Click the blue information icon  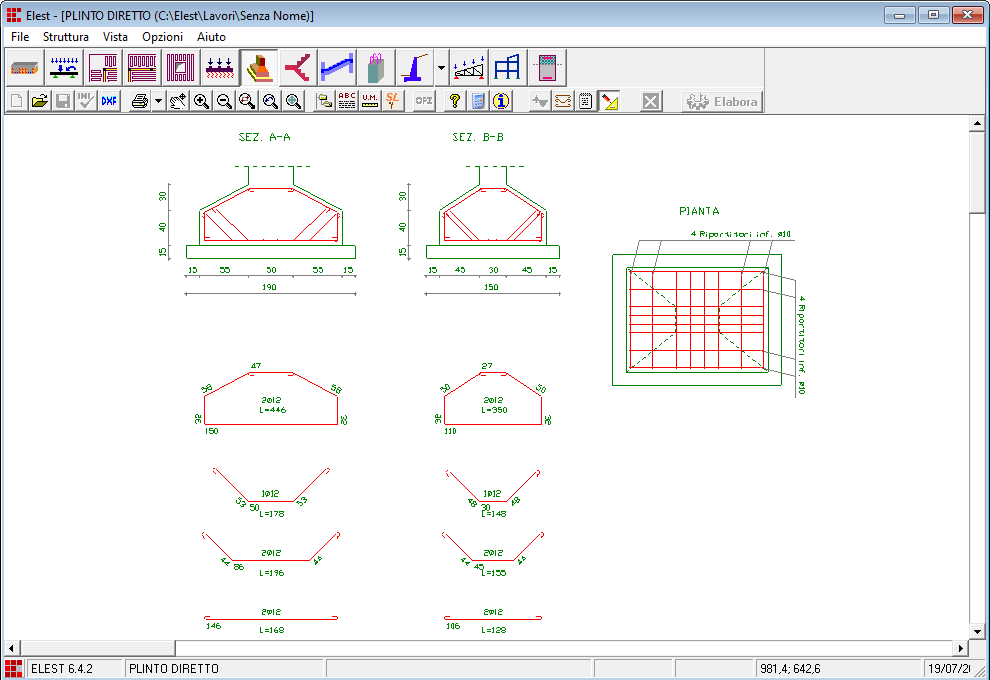click(x=501, y=101)
